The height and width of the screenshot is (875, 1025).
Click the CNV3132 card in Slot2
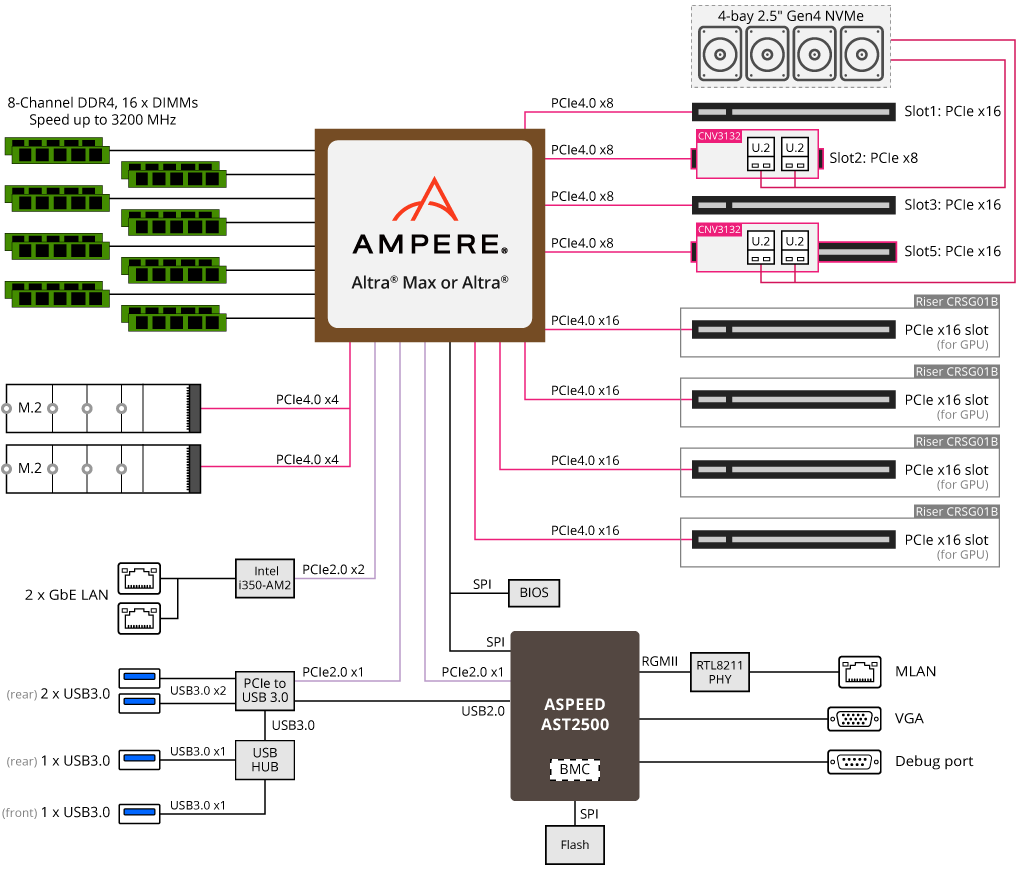[x=757, y=154]
